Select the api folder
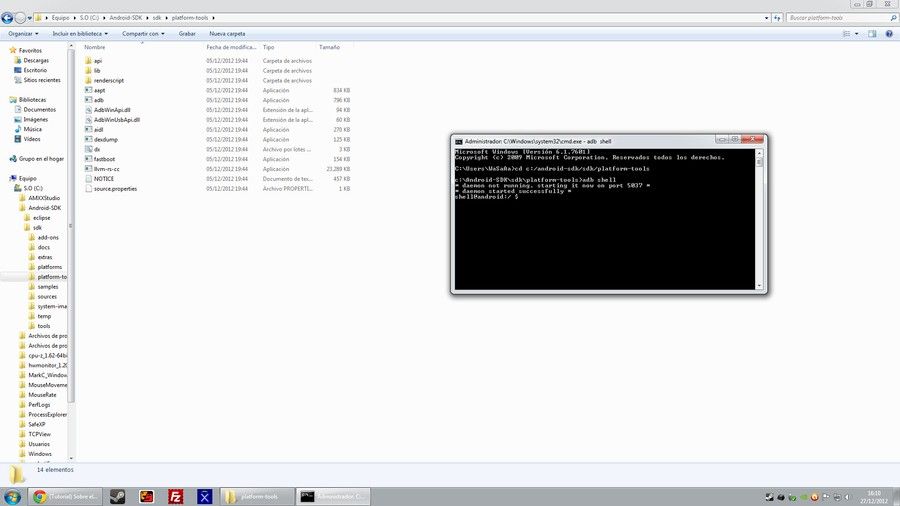This screenshot has height=506, width=900. (x=98, y=61)
